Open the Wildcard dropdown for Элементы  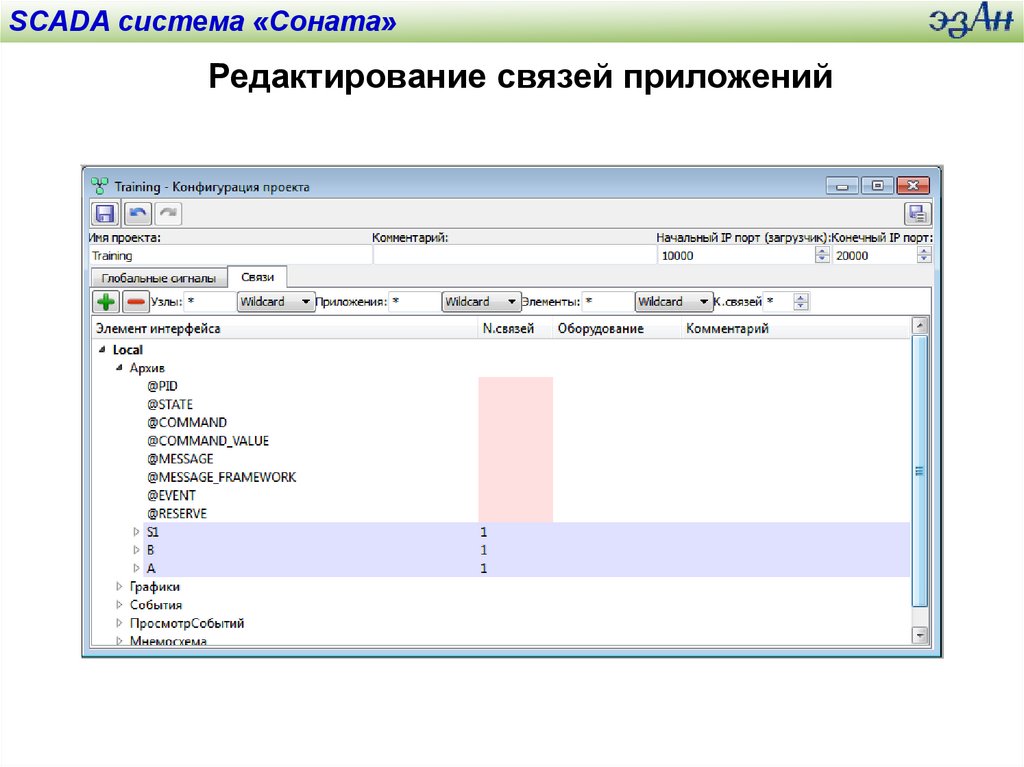point(674,301)
